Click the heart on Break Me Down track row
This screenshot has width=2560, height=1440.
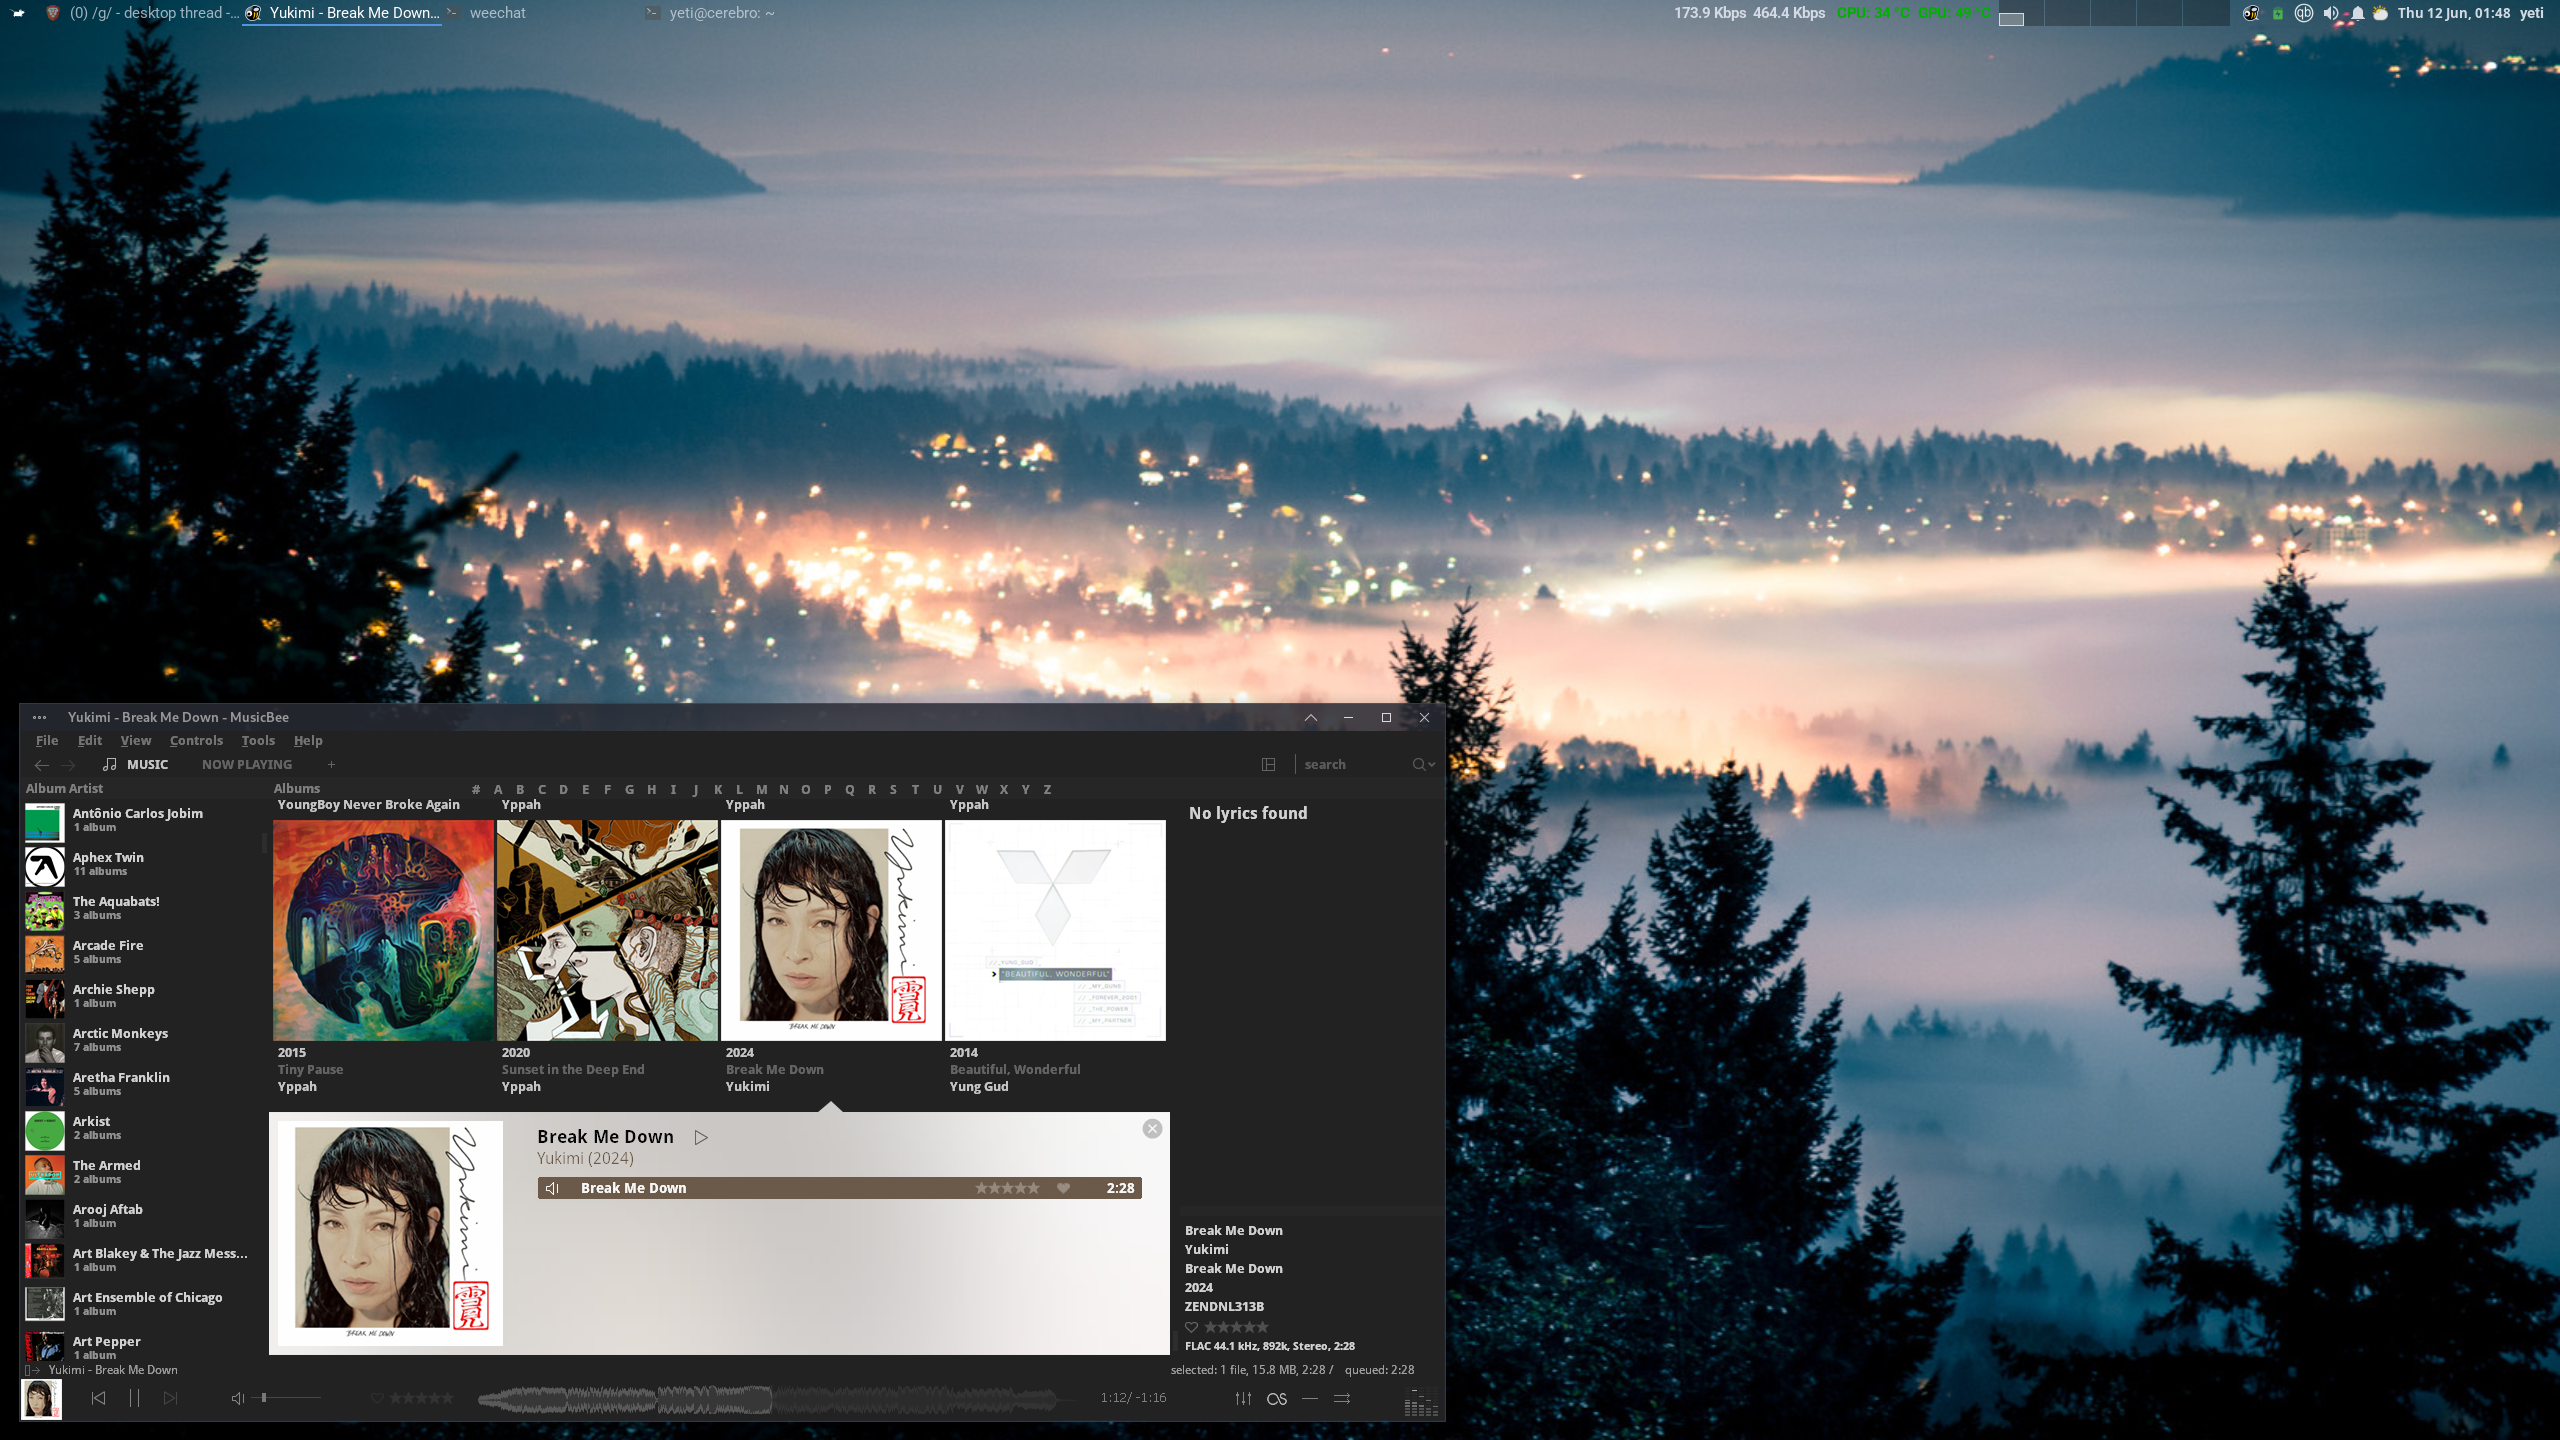point(1064,1188)
